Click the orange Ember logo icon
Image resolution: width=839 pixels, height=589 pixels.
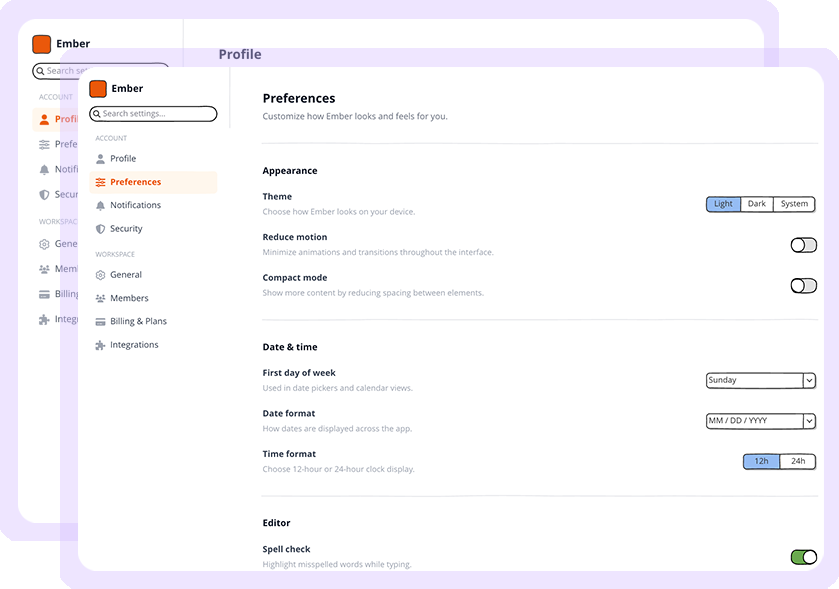coord(98,89)
